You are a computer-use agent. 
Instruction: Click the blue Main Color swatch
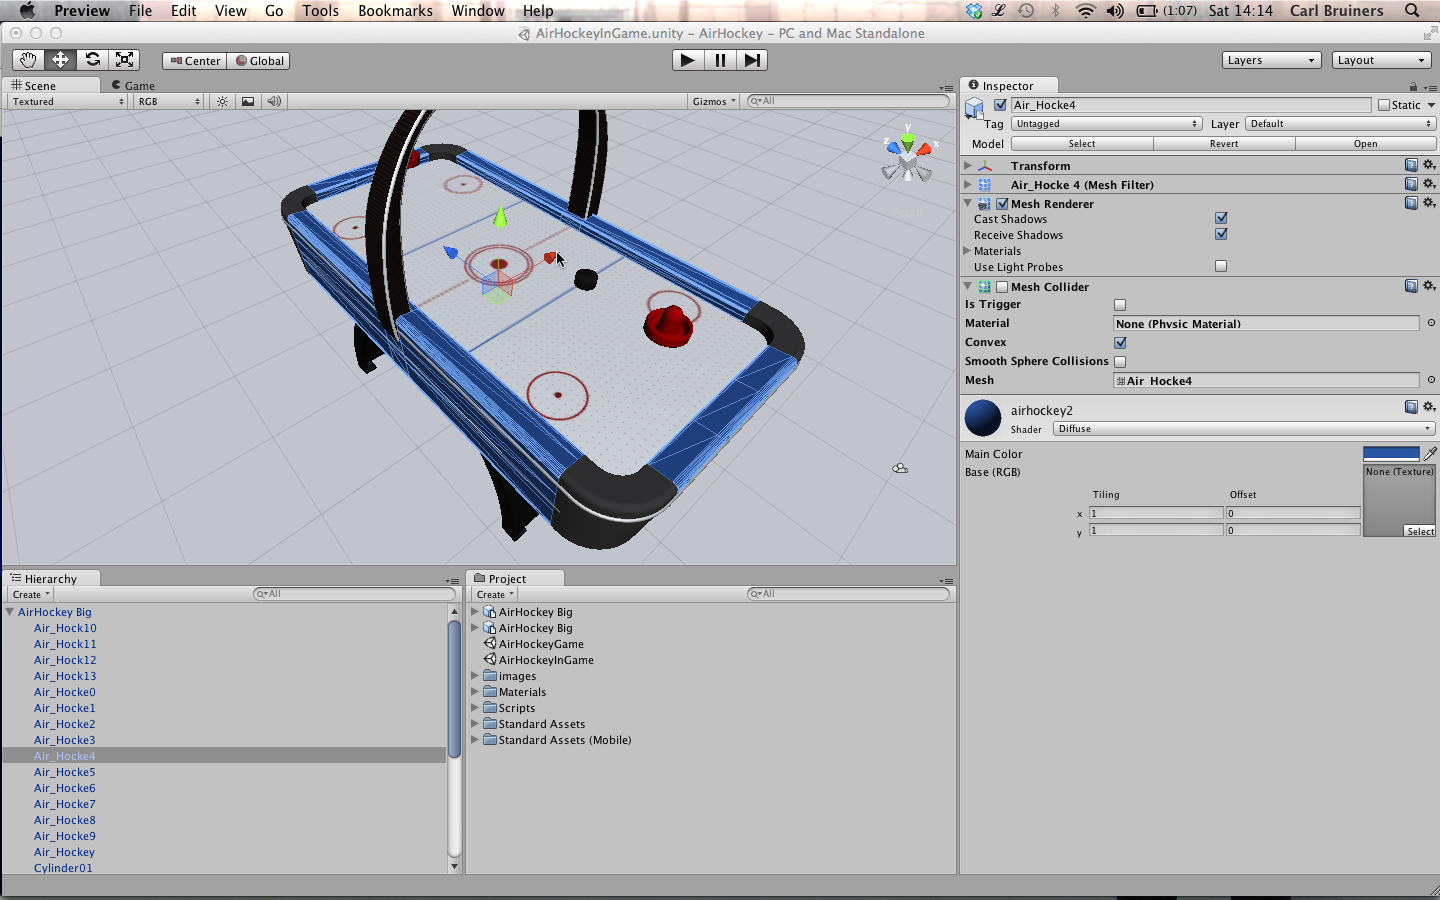(1390, 454)
